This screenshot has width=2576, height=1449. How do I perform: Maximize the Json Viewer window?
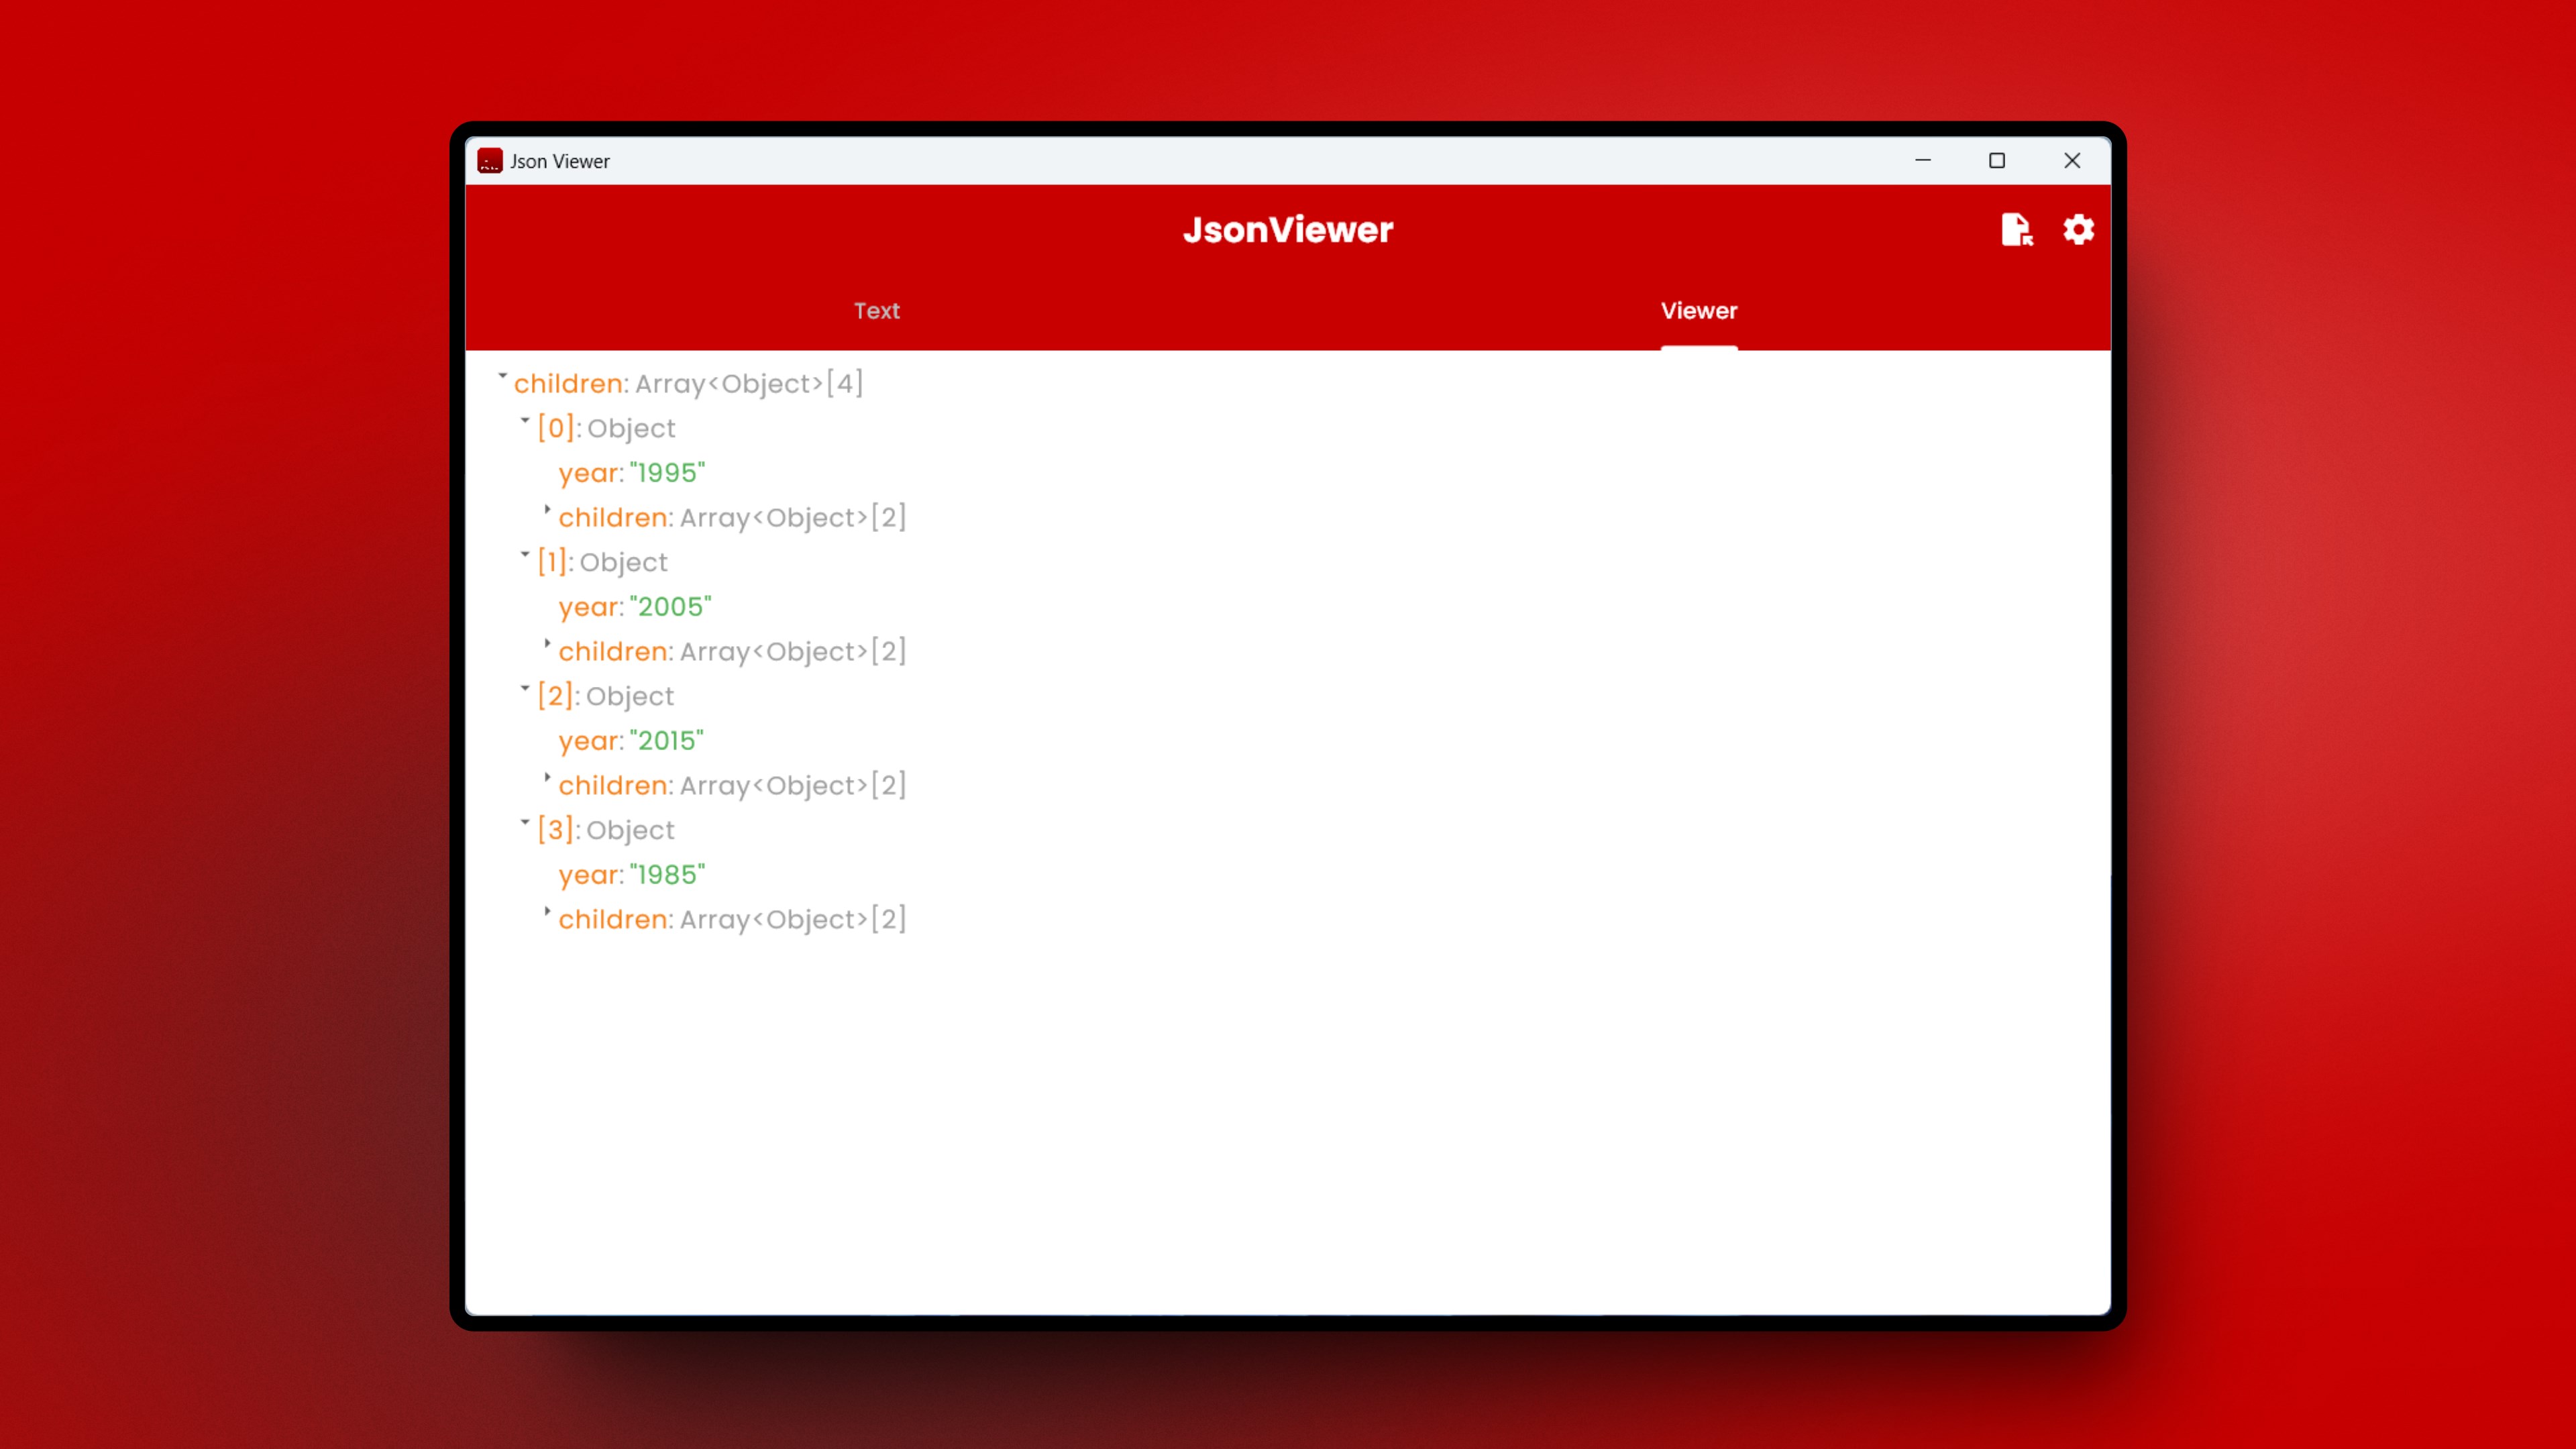click(x=1996, y=161)
